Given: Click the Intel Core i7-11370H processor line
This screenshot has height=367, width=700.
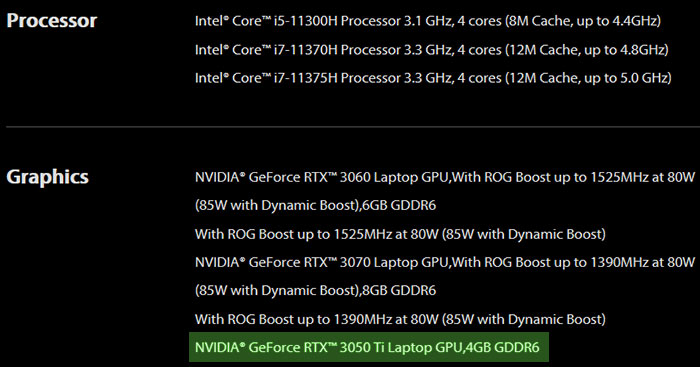Looking at the screenshot, I should [x=432, y=50].
